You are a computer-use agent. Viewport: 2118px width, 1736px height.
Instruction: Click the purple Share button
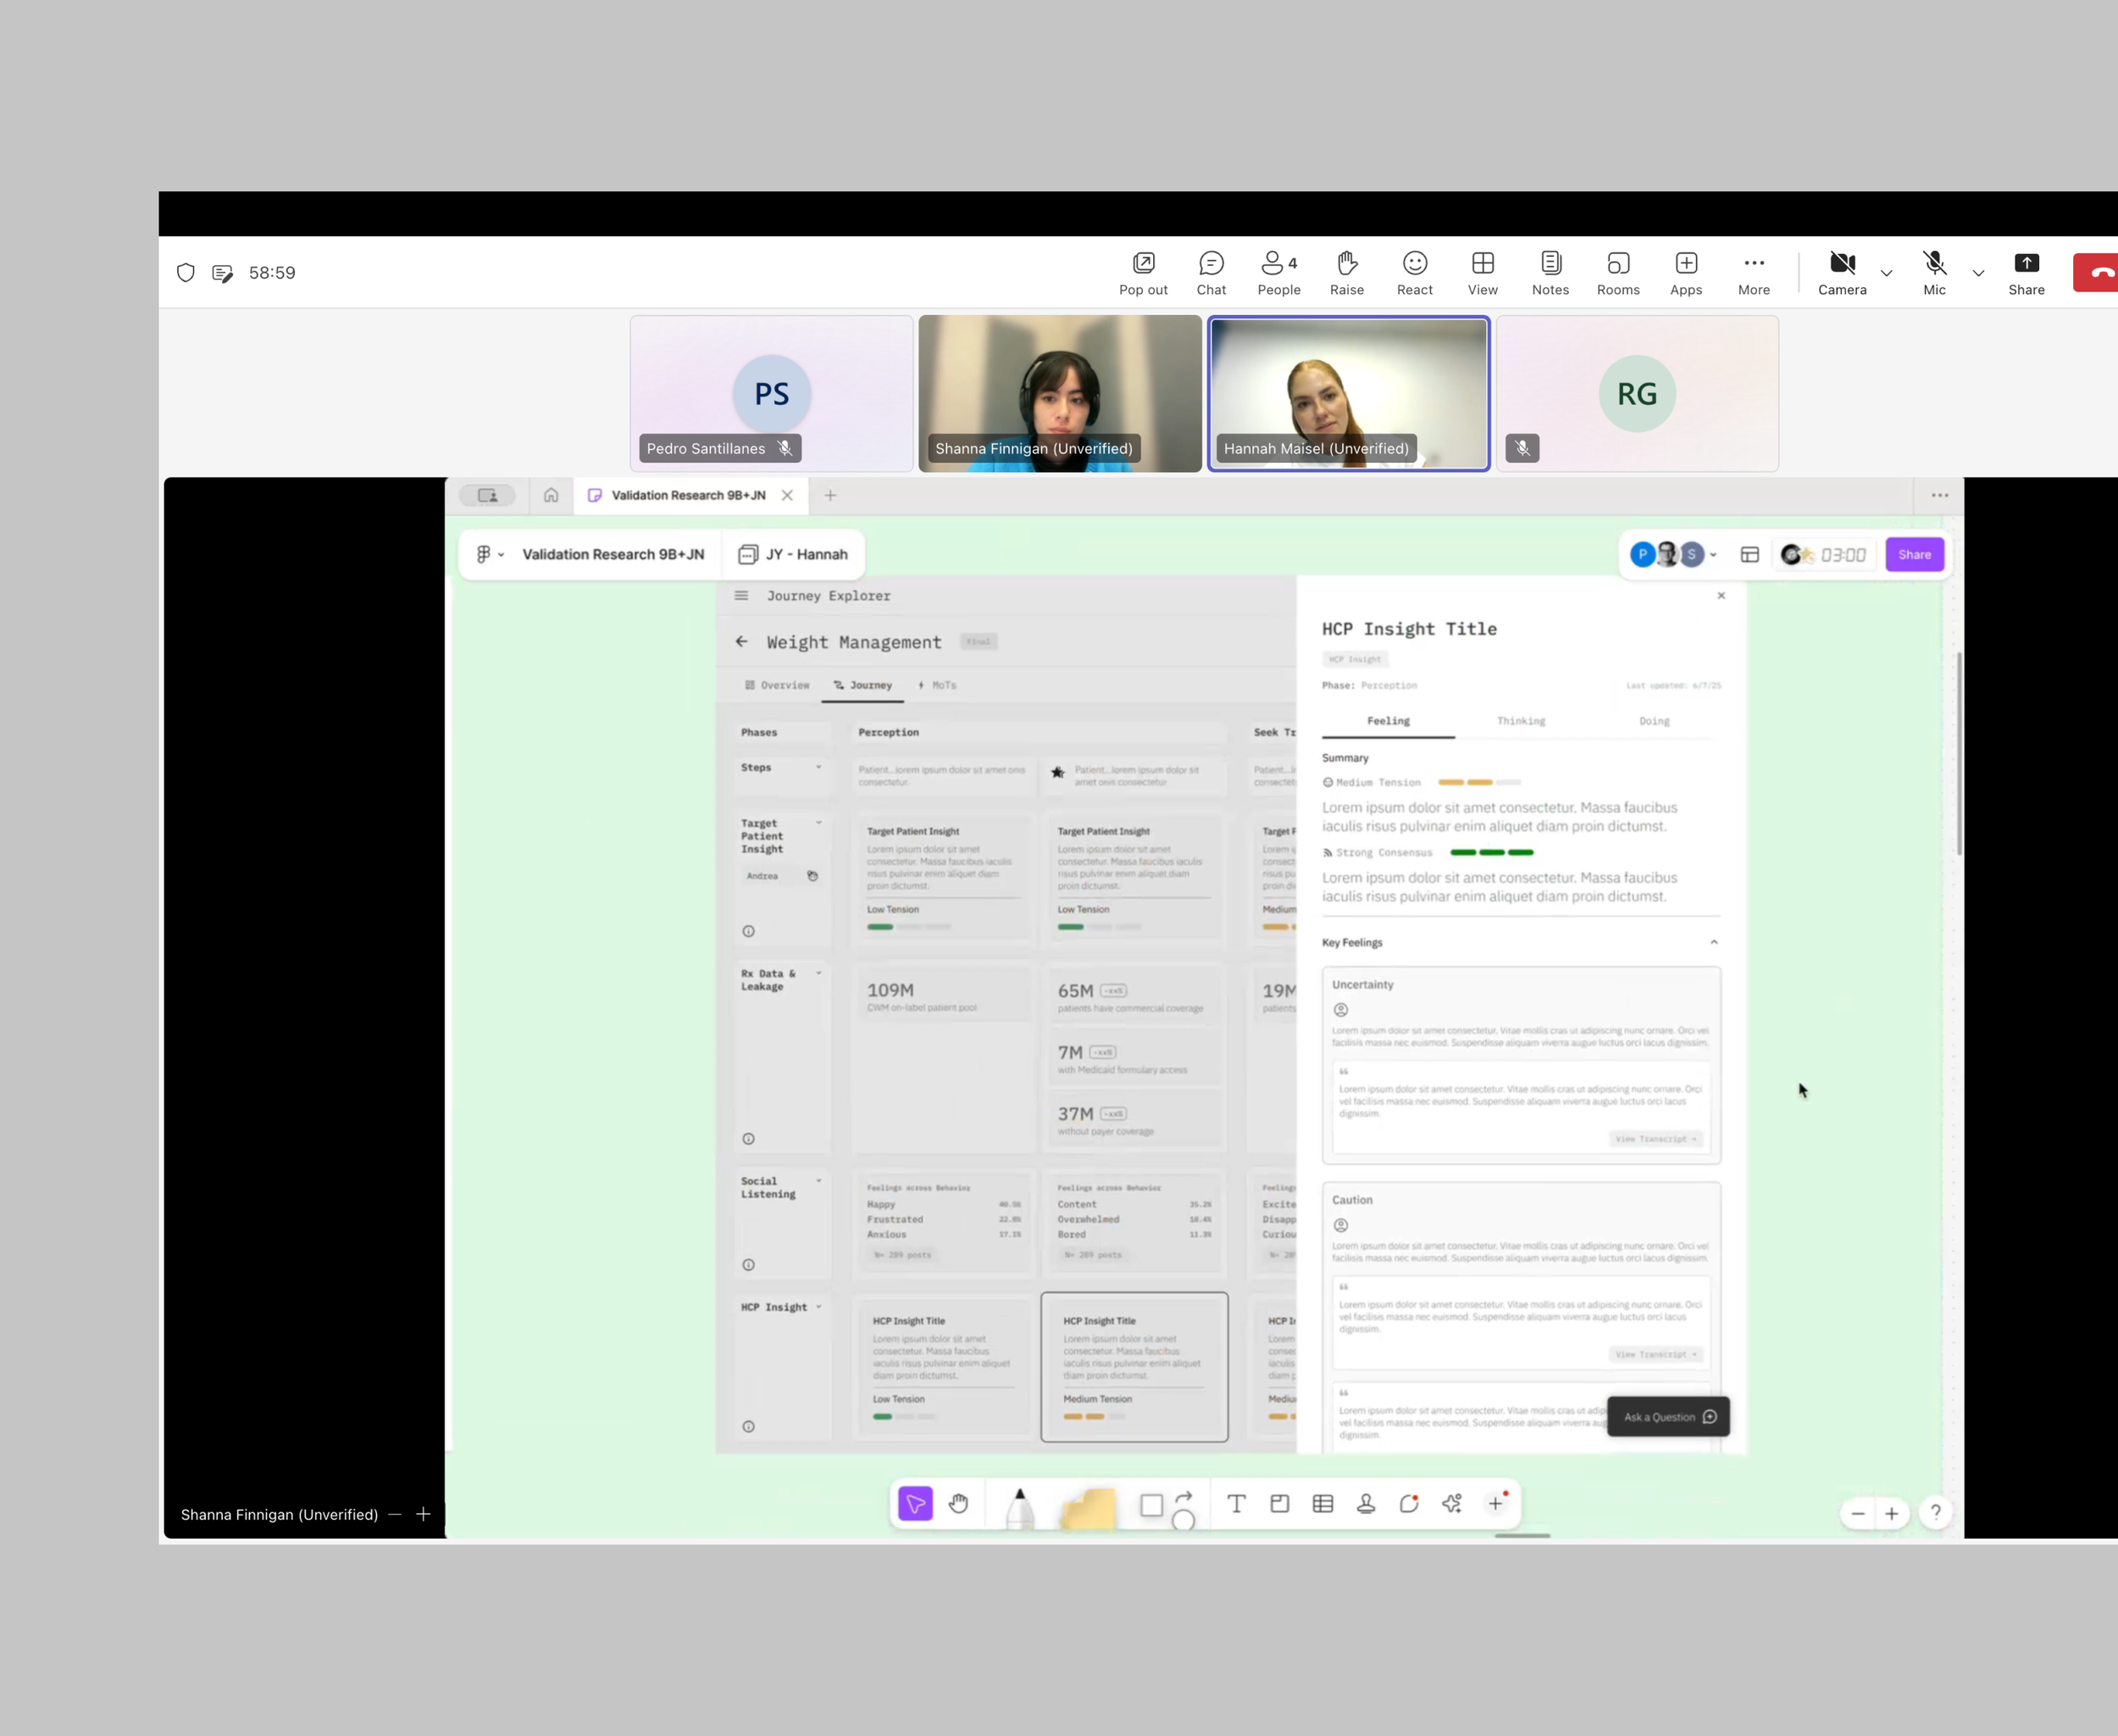pos(1913,555)
